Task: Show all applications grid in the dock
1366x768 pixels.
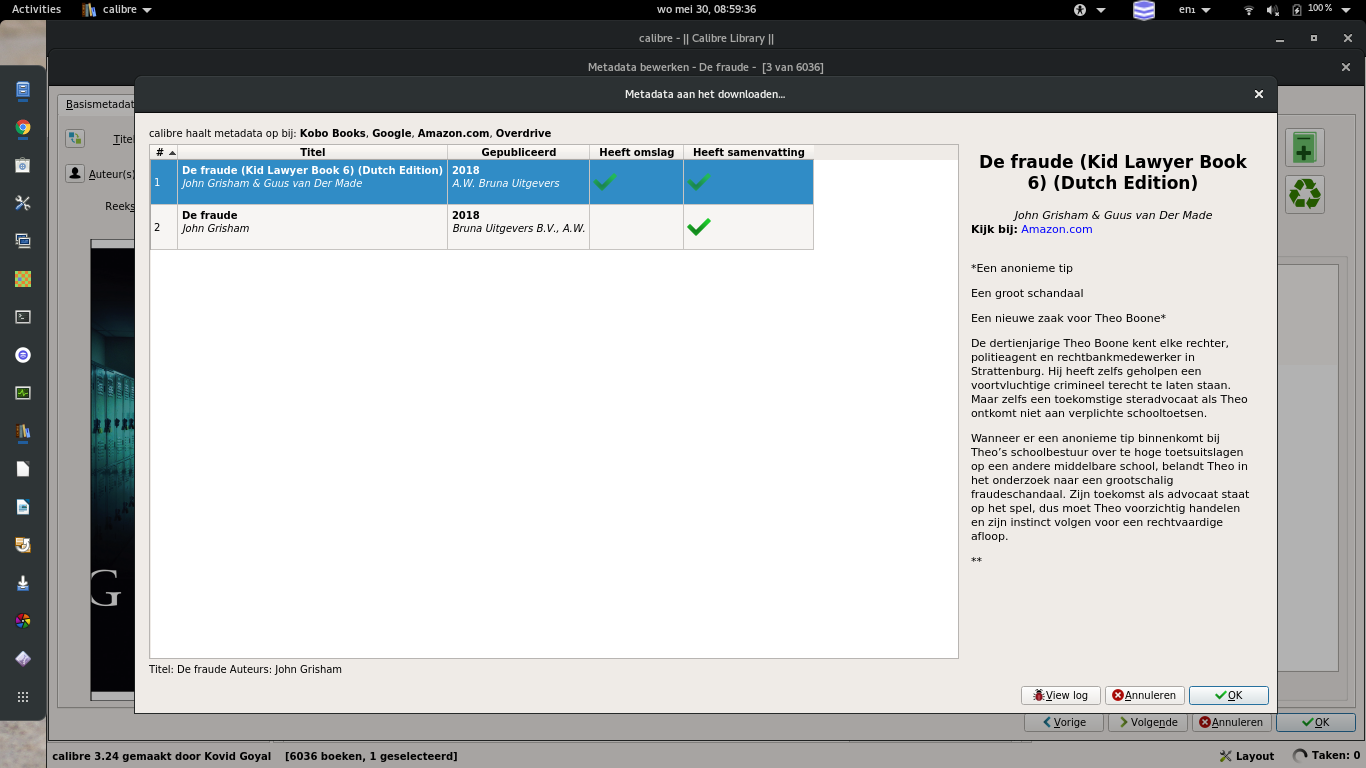Action: click(x=23, y=697)
